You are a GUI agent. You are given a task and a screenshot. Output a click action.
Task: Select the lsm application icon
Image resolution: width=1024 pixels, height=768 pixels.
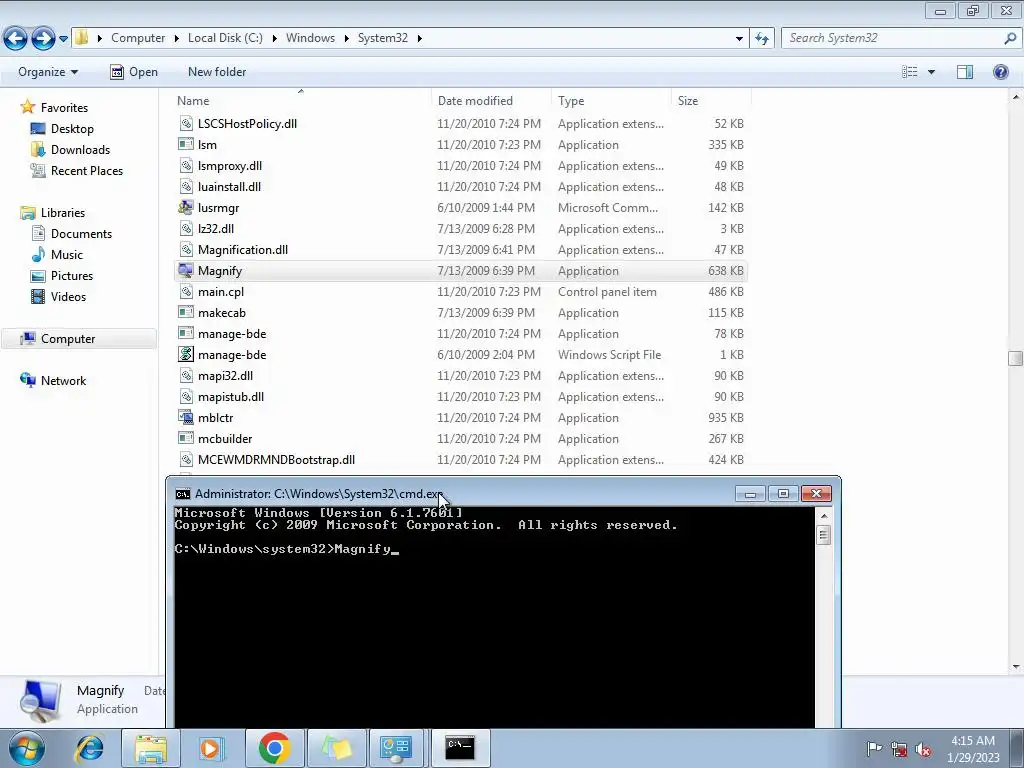tap(185, 144)
